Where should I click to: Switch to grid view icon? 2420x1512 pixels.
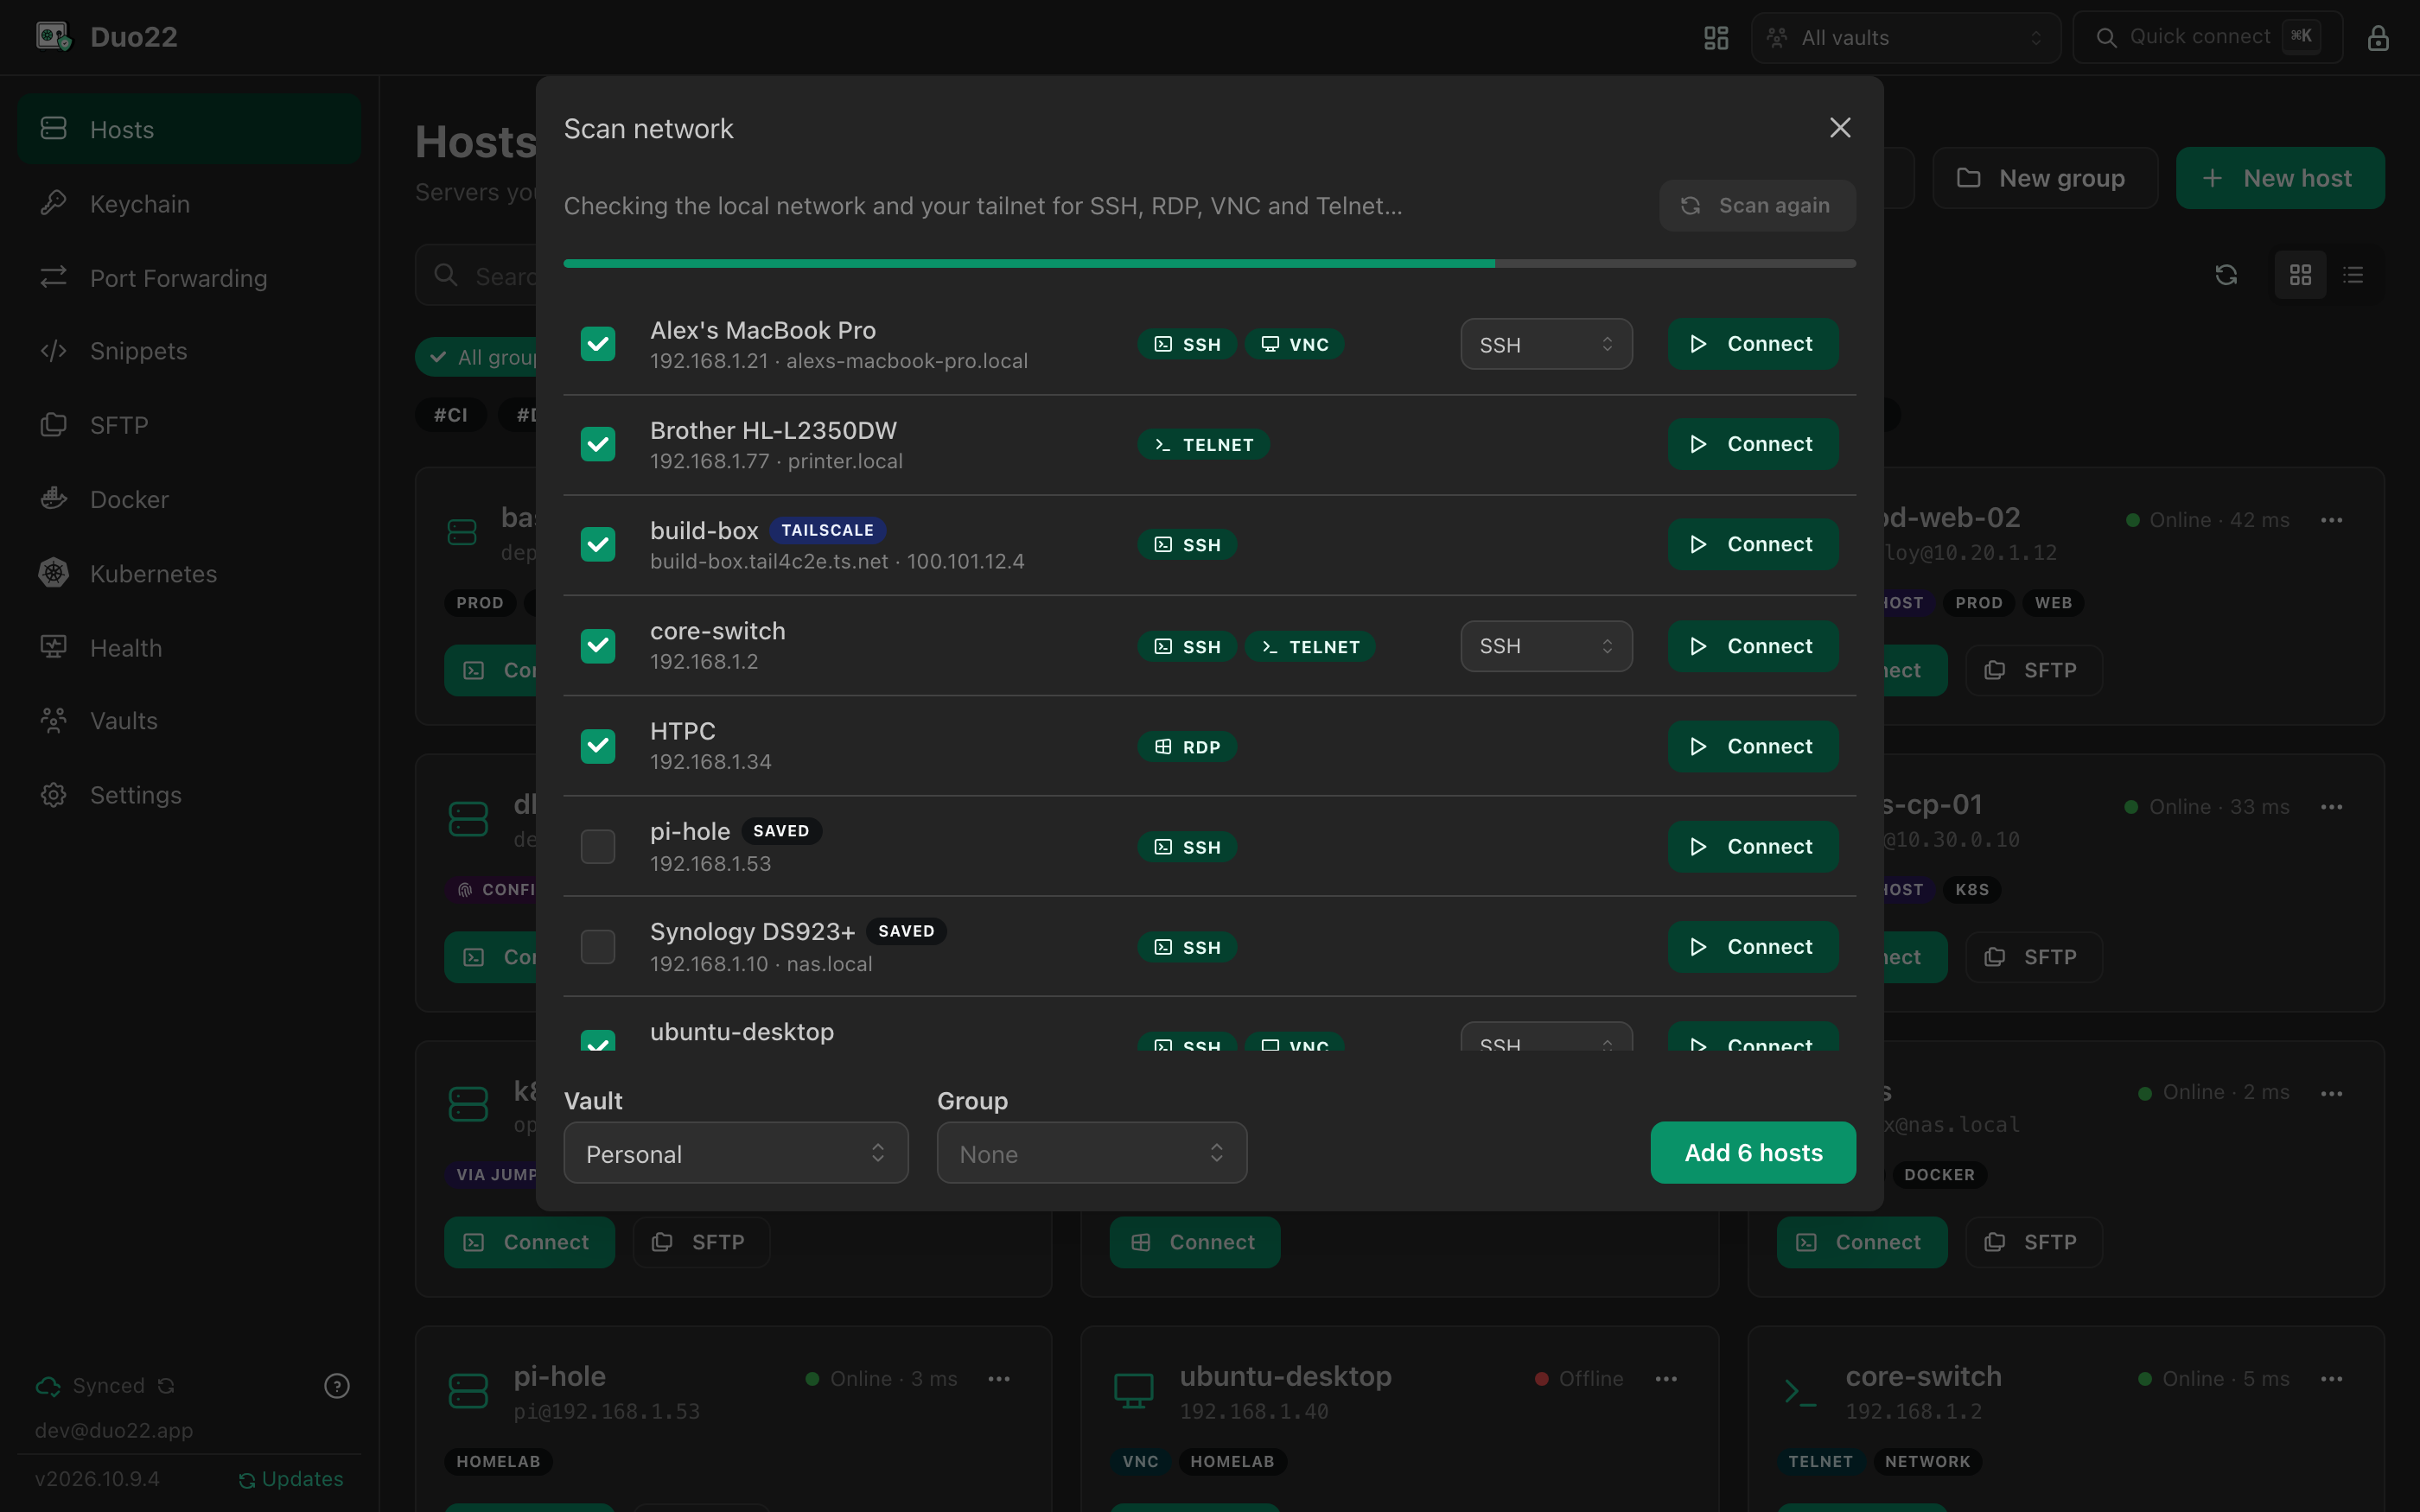[x=2300, y=275]
